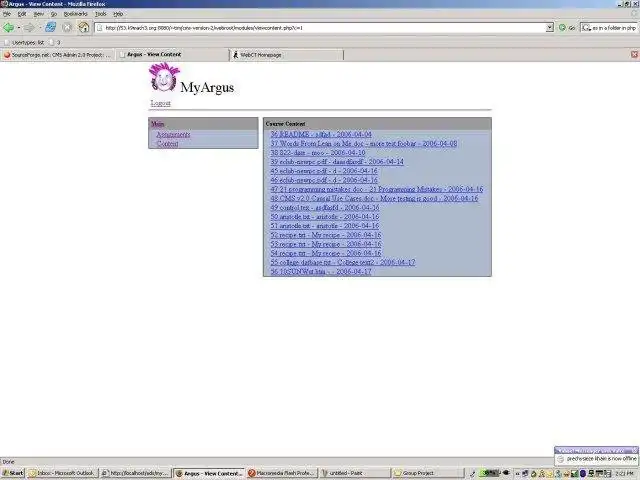Open the Content sidebar link
The width and height of the screenshot is (640, 480).
click(x=167, y=143)
